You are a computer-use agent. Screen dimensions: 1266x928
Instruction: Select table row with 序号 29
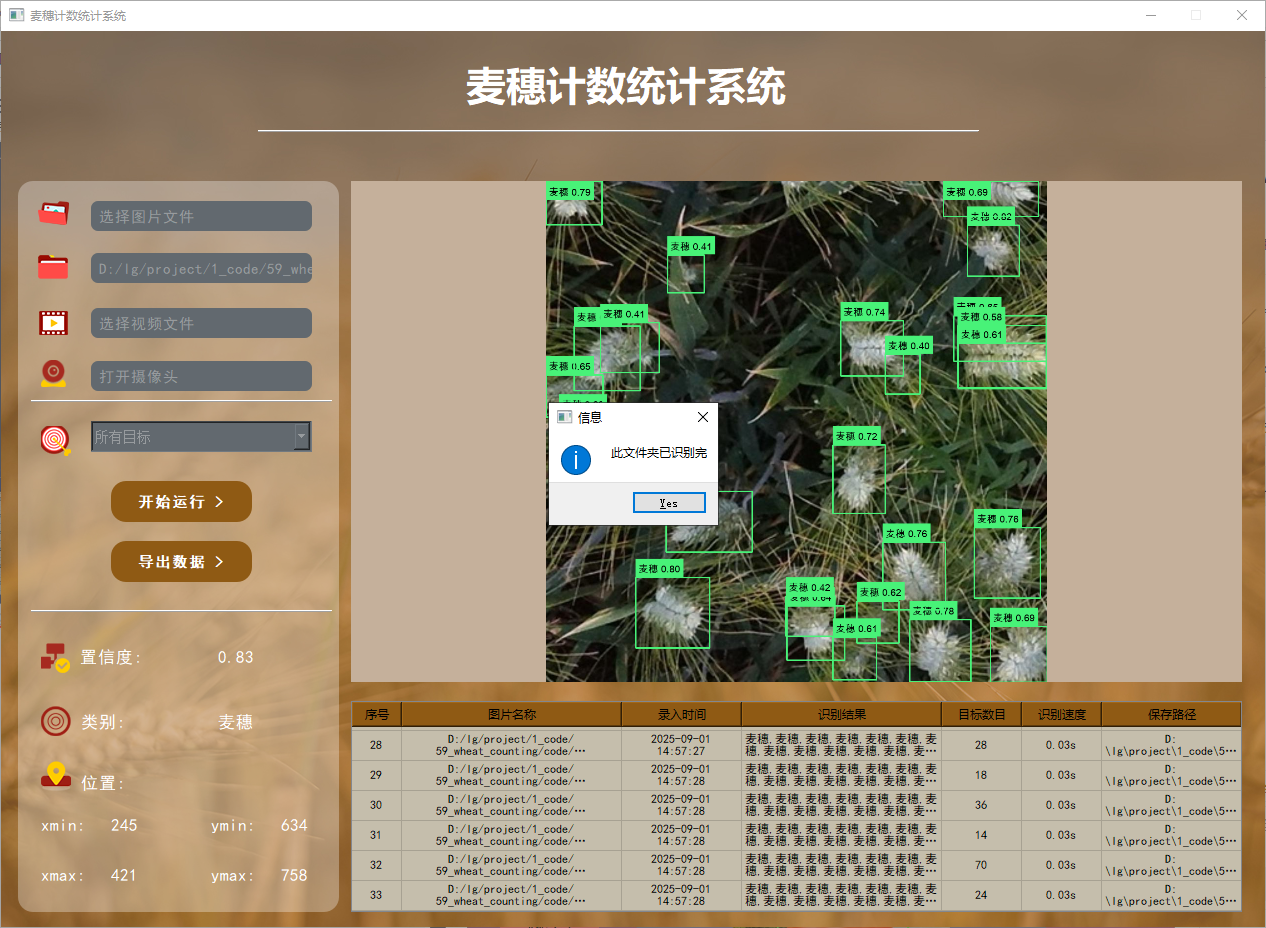[796, 775]
